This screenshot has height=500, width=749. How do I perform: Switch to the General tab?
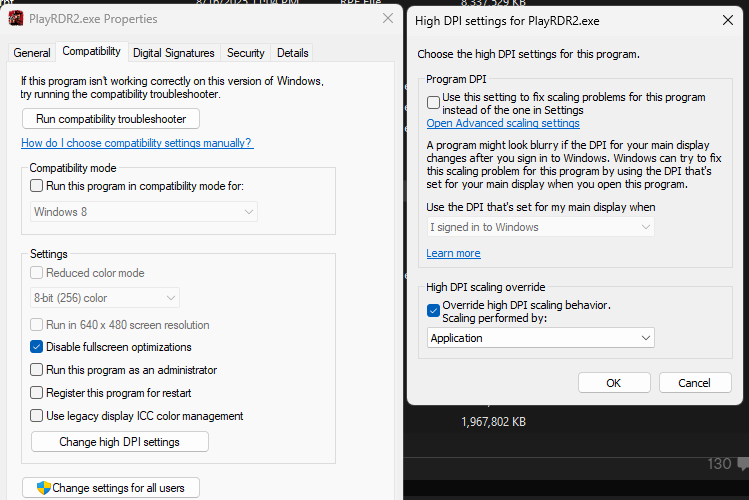click(32, 53)
